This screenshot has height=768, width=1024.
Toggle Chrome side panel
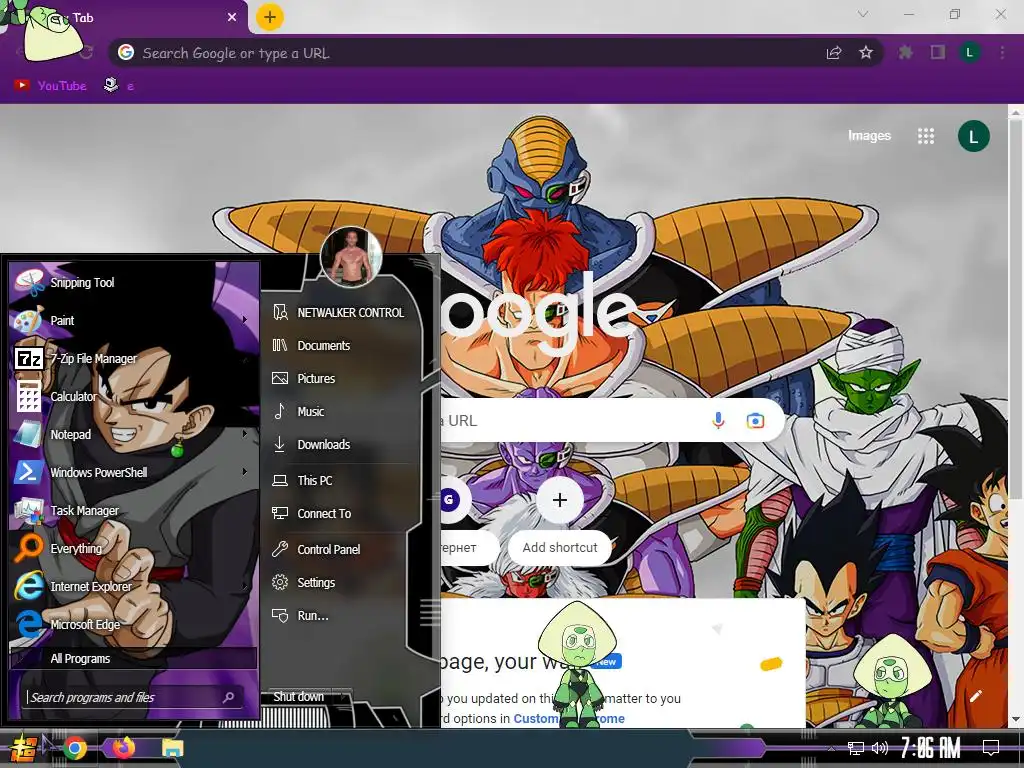click(x=938, y=53)
